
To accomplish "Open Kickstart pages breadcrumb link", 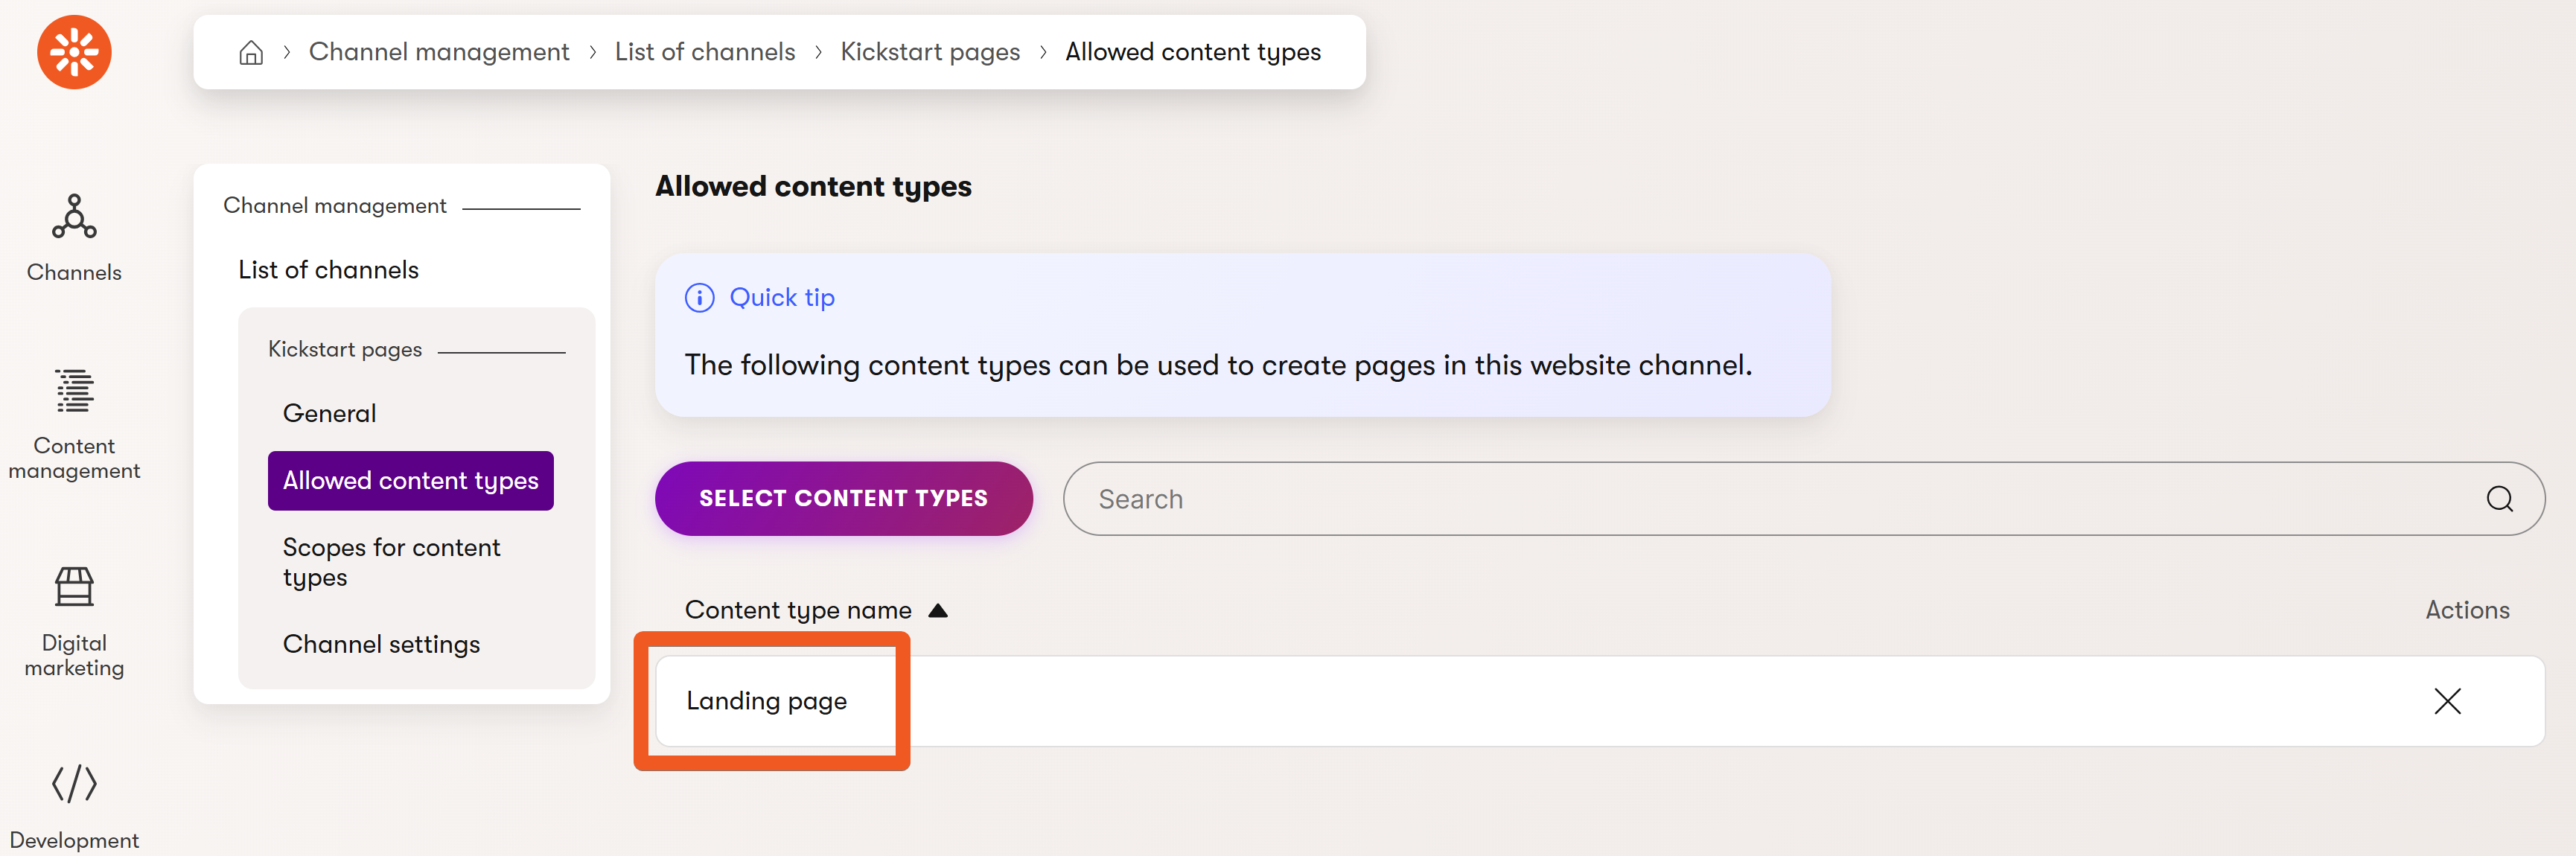I will click(929, 52).
